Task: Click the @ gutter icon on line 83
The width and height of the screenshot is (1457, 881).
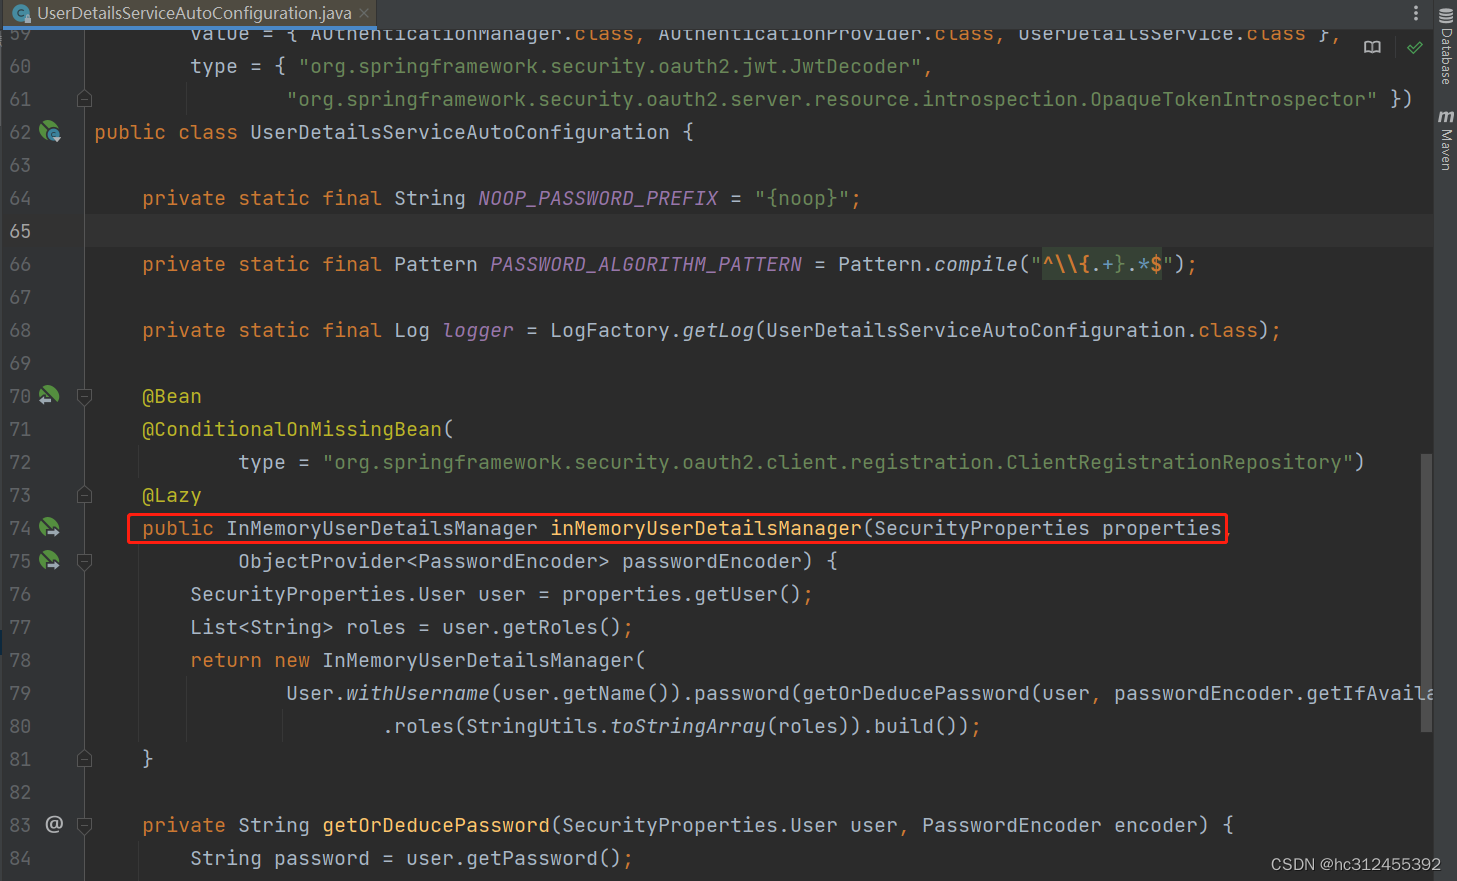Action: click(x=54, y=824)
